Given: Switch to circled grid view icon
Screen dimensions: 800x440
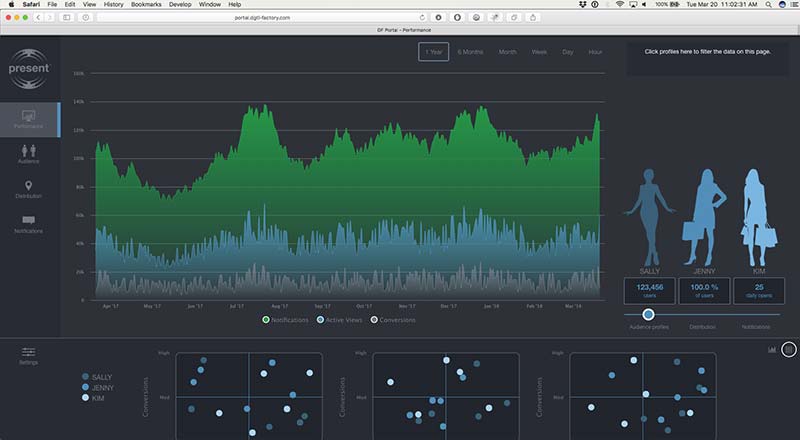Looking at the screenshot, I should point(789,350).
